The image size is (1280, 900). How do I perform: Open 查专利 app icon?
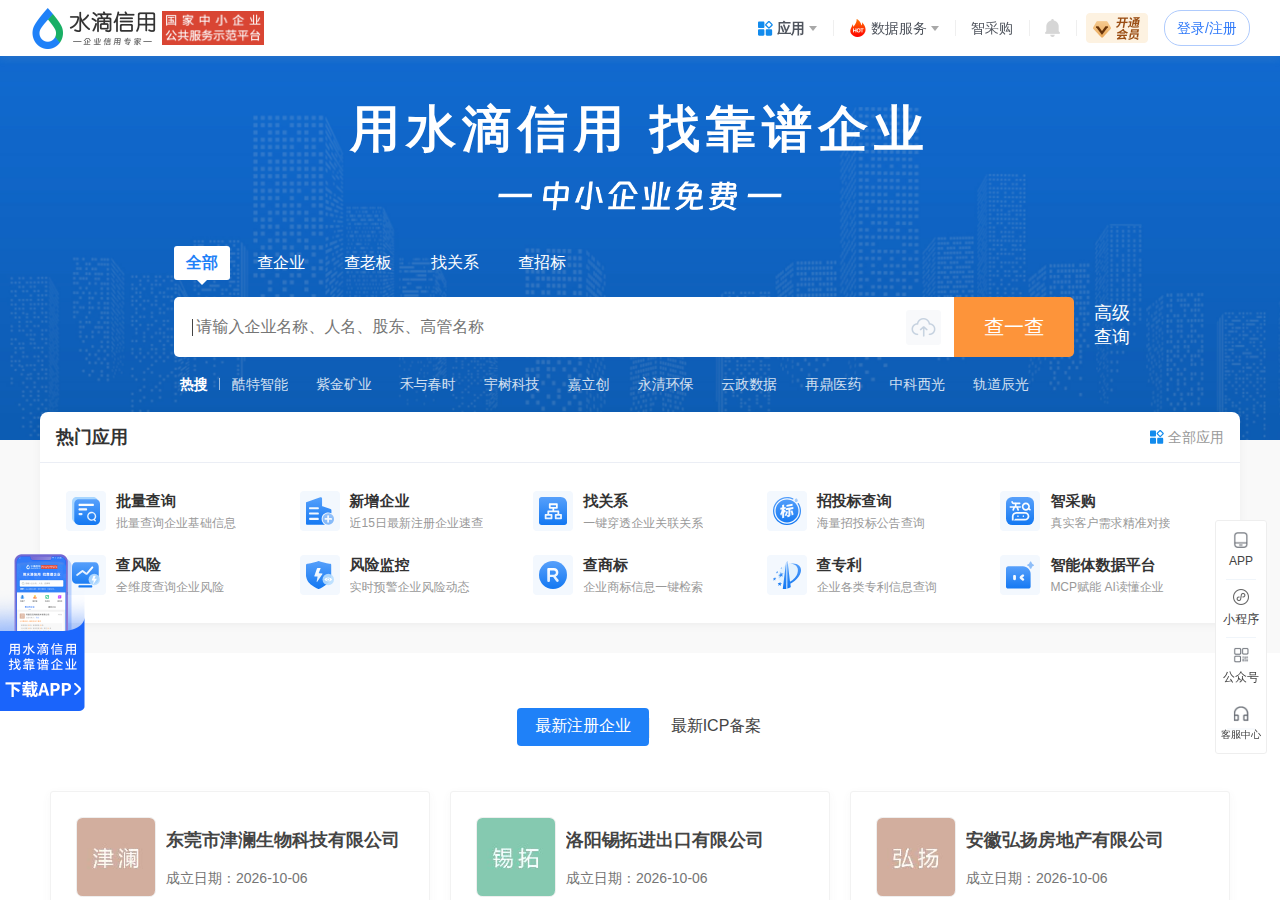[787, 575]
